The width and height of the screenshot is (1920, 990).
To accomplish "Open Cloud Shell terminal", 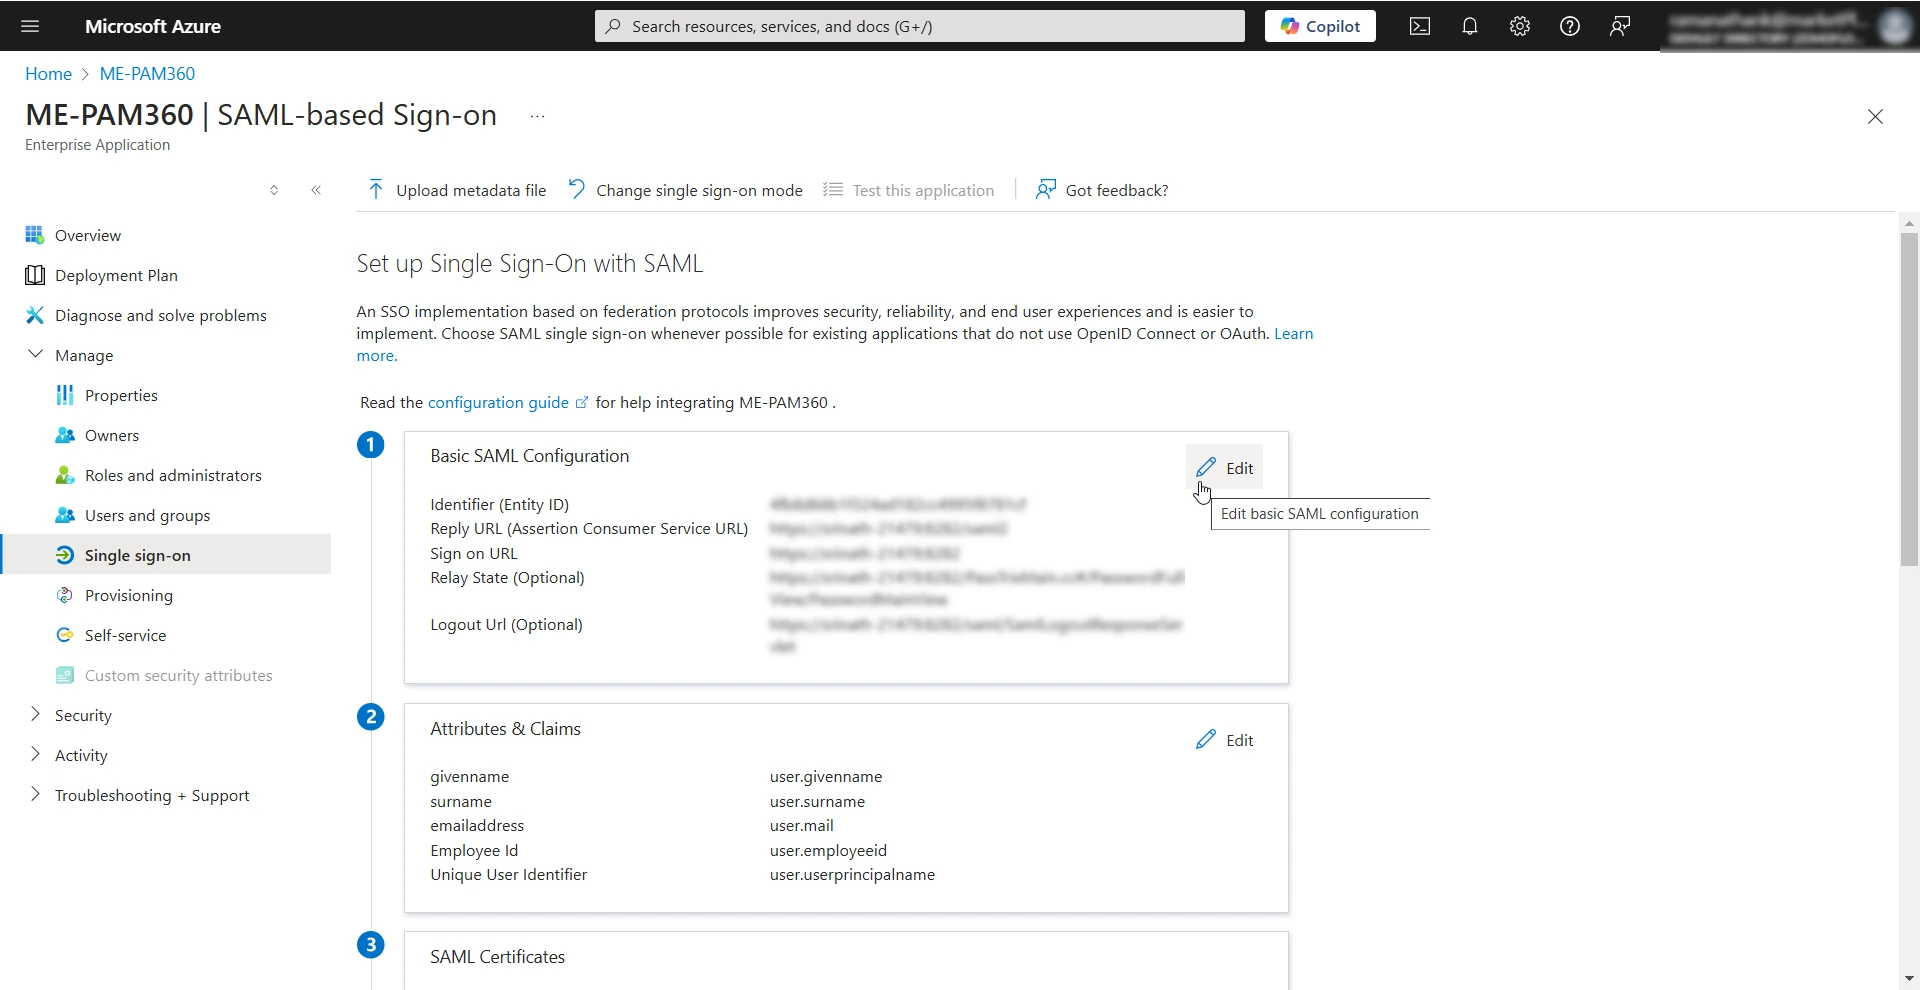I will pos(1419,26).
